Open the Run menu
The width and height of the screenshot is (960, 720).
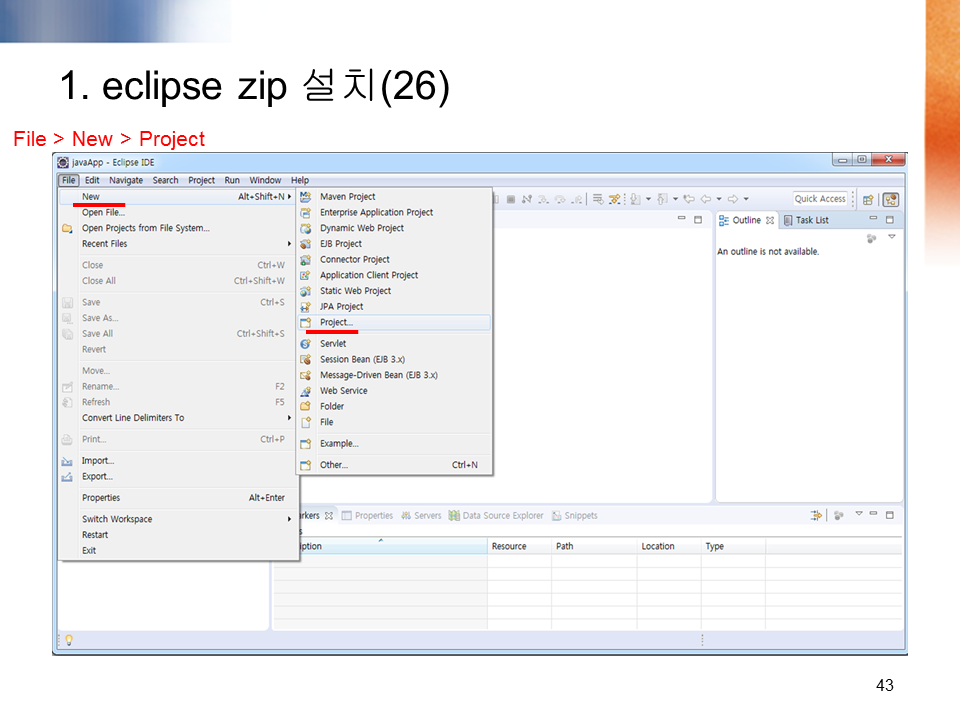[231, 180]
